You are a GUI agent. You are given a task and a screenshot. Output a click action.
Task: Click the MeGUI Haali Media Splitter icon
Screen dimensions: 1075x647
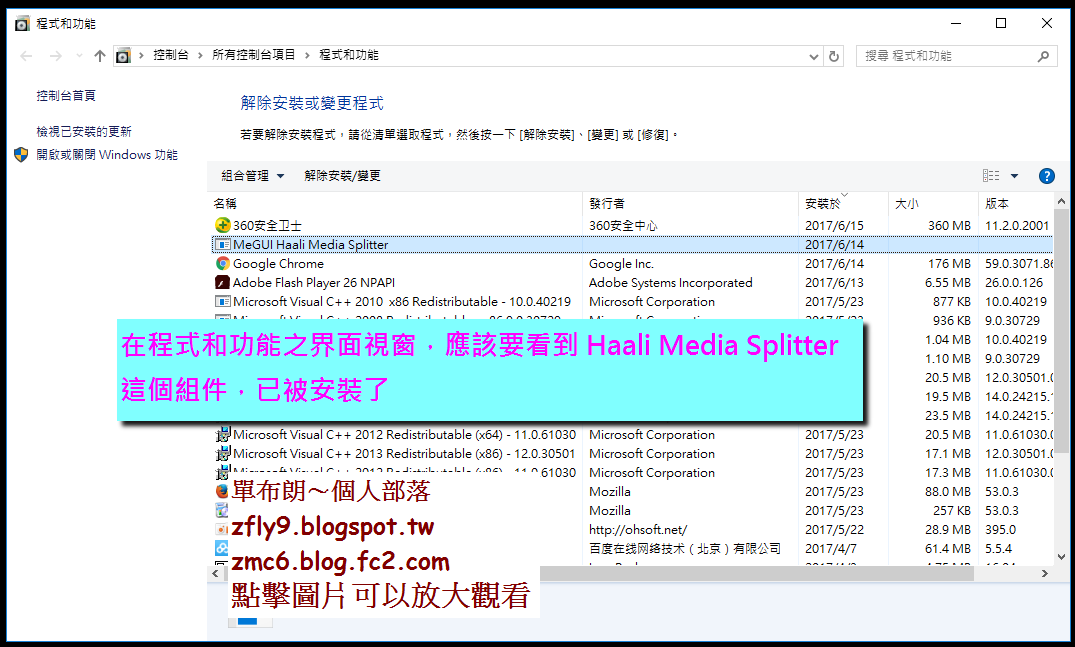[223, 245]
